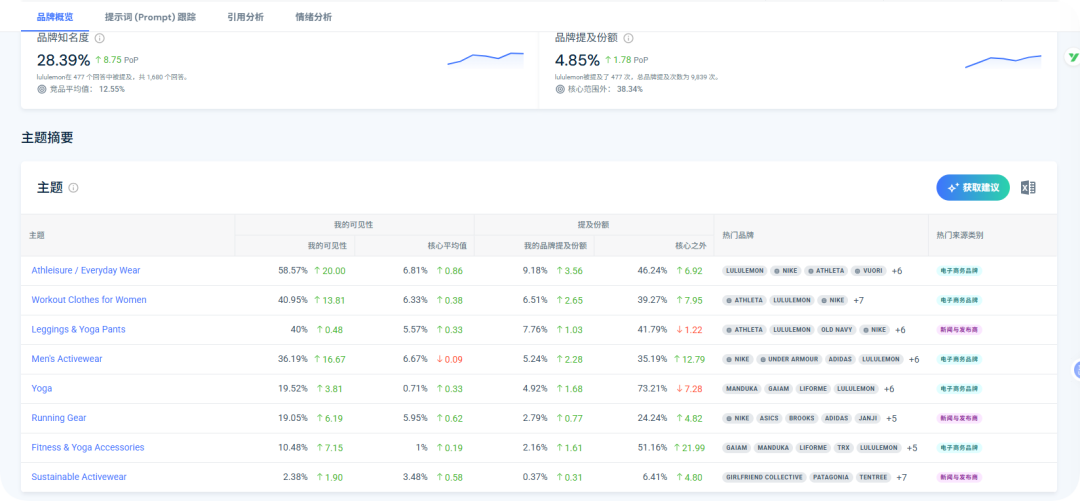The height and width of the screenshot is (501, 1080).
Task: Click the GIRLFRIEND COLLECTIVE brand tag
Action: pos(764,478)
